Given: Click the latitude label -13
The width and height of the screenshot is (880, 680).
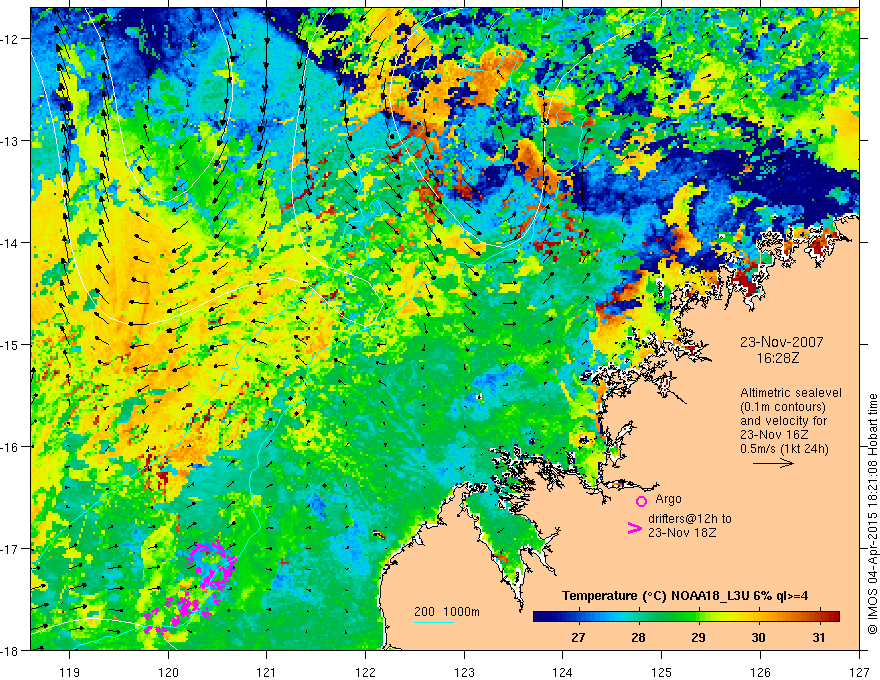Looking at the screenshot, I should point(11,141).
